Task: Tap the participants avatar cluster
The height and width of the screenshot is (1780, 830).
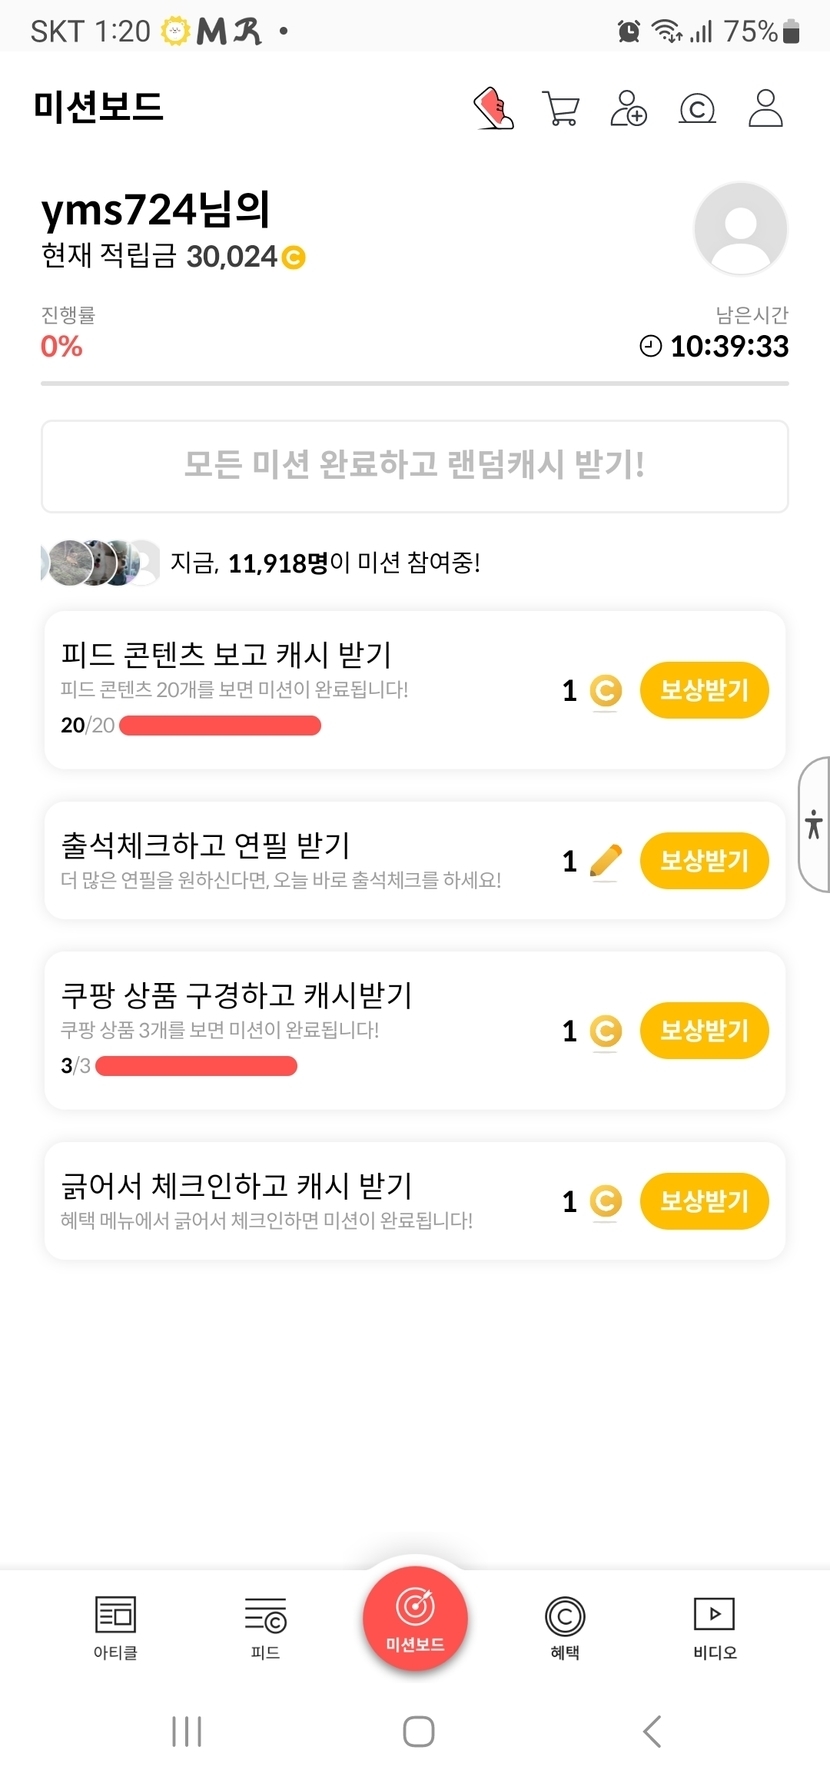Action: pyautogui.click(x=100, y=563)
